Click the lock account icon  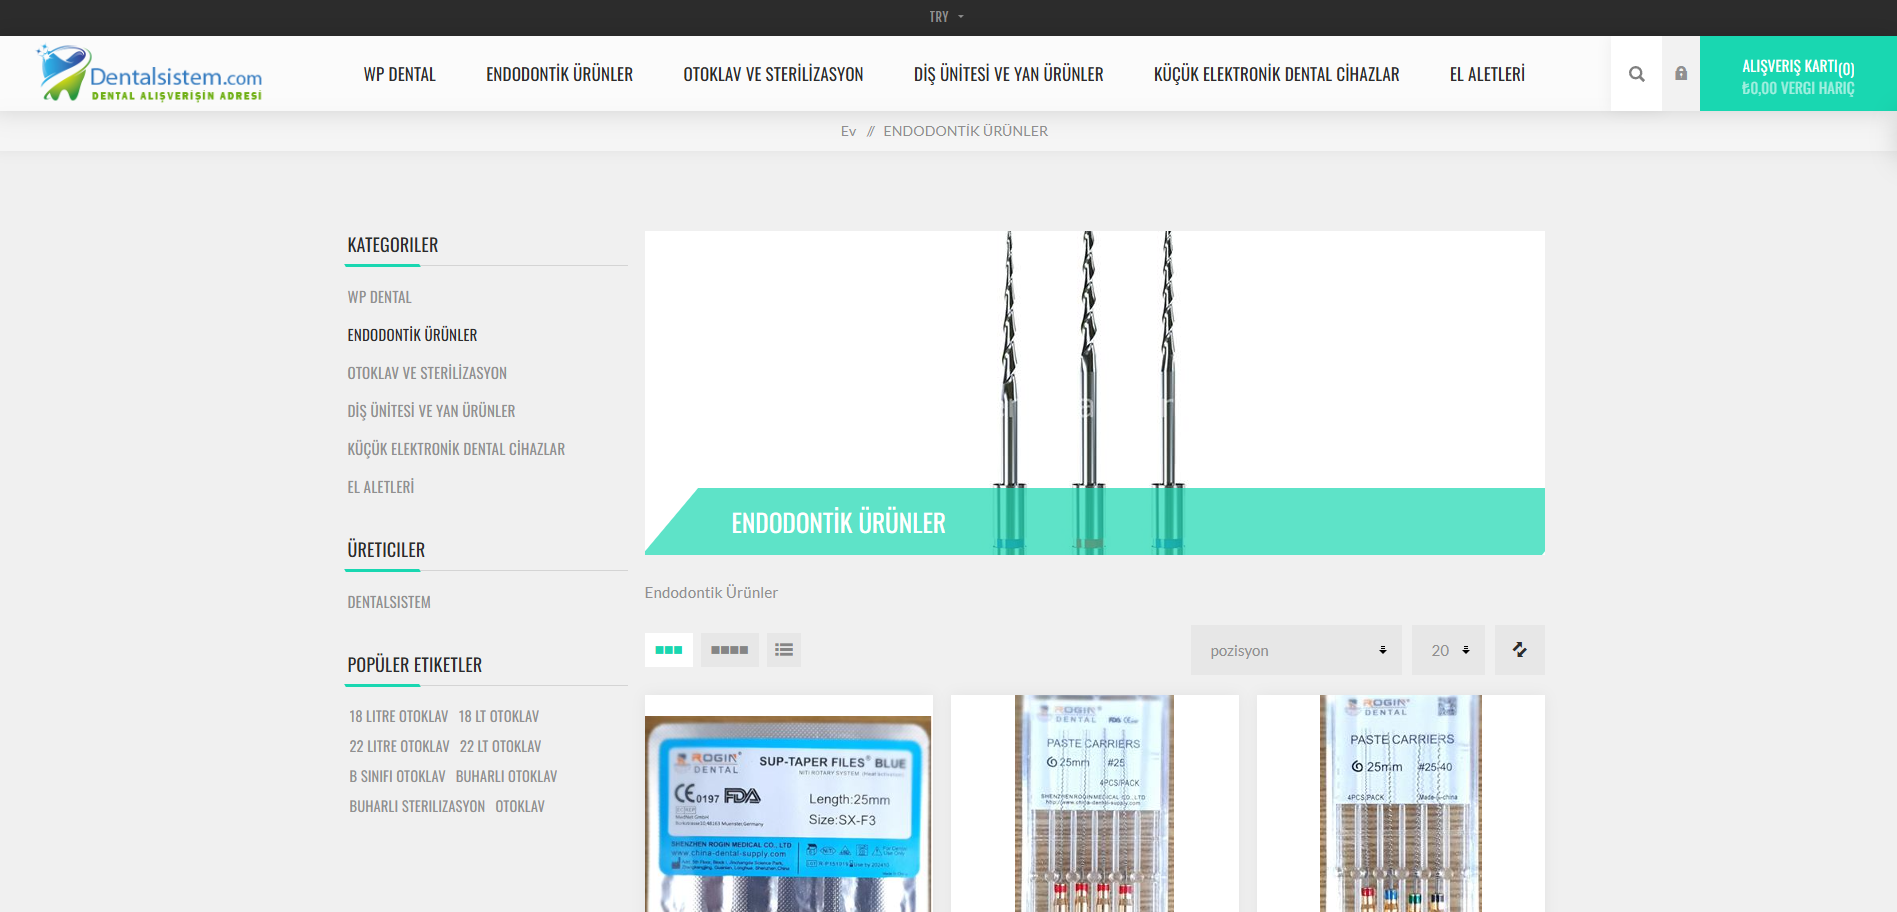point(1681,74)
